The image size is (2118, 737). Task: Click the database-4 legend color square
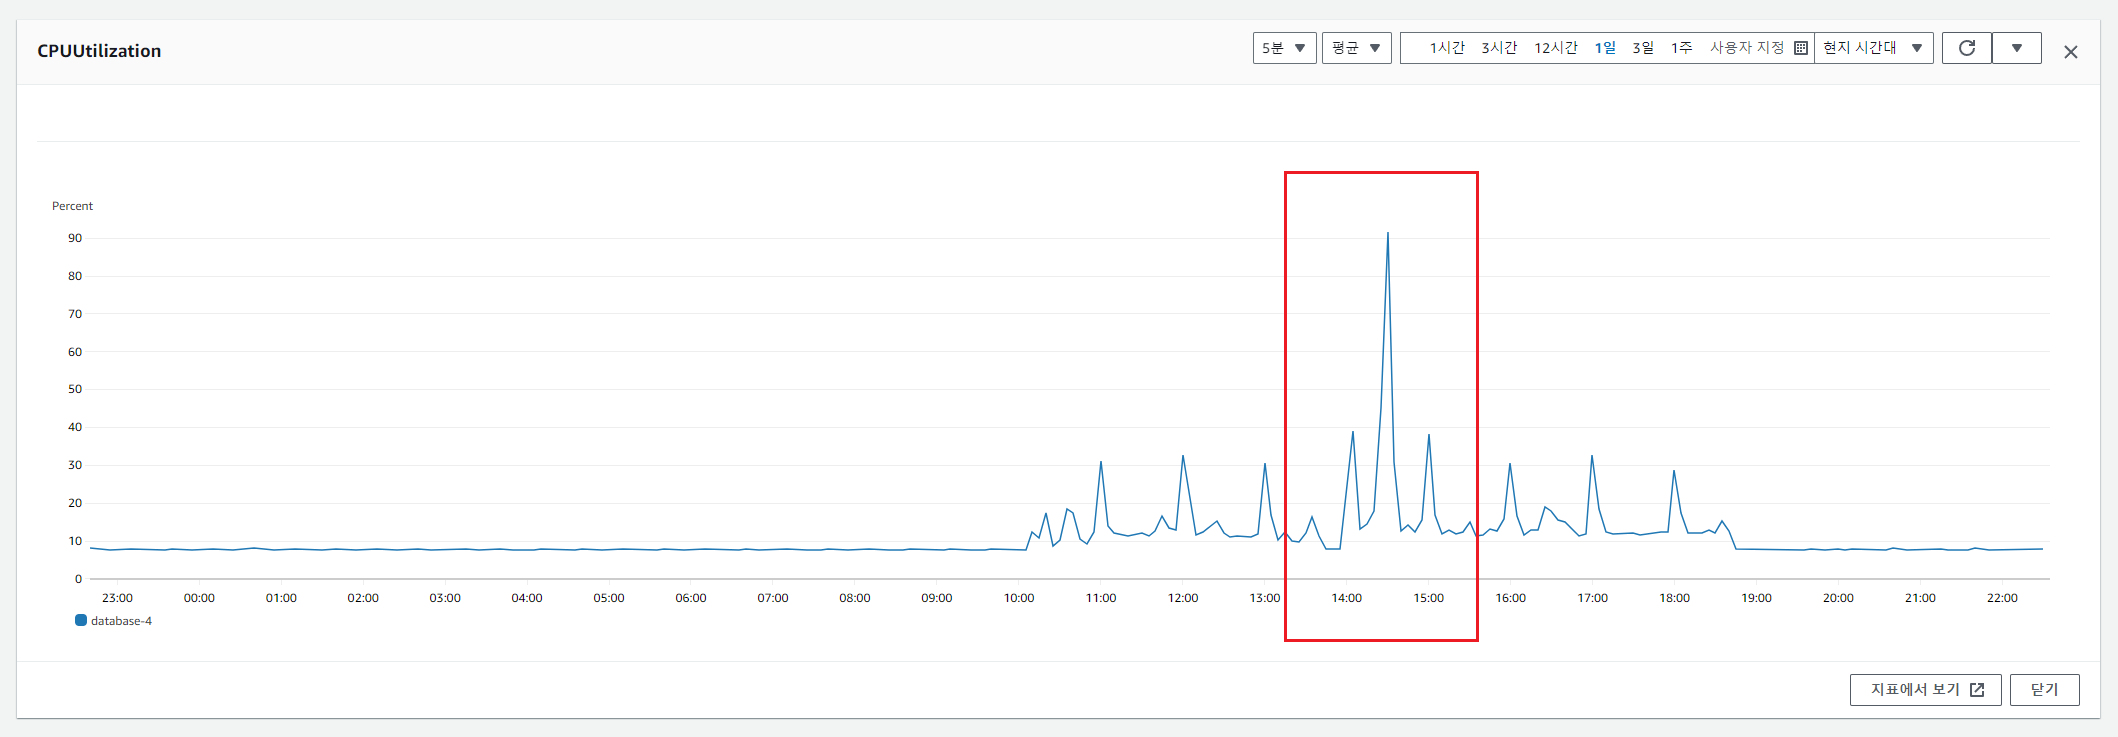(x=81, y=620)
